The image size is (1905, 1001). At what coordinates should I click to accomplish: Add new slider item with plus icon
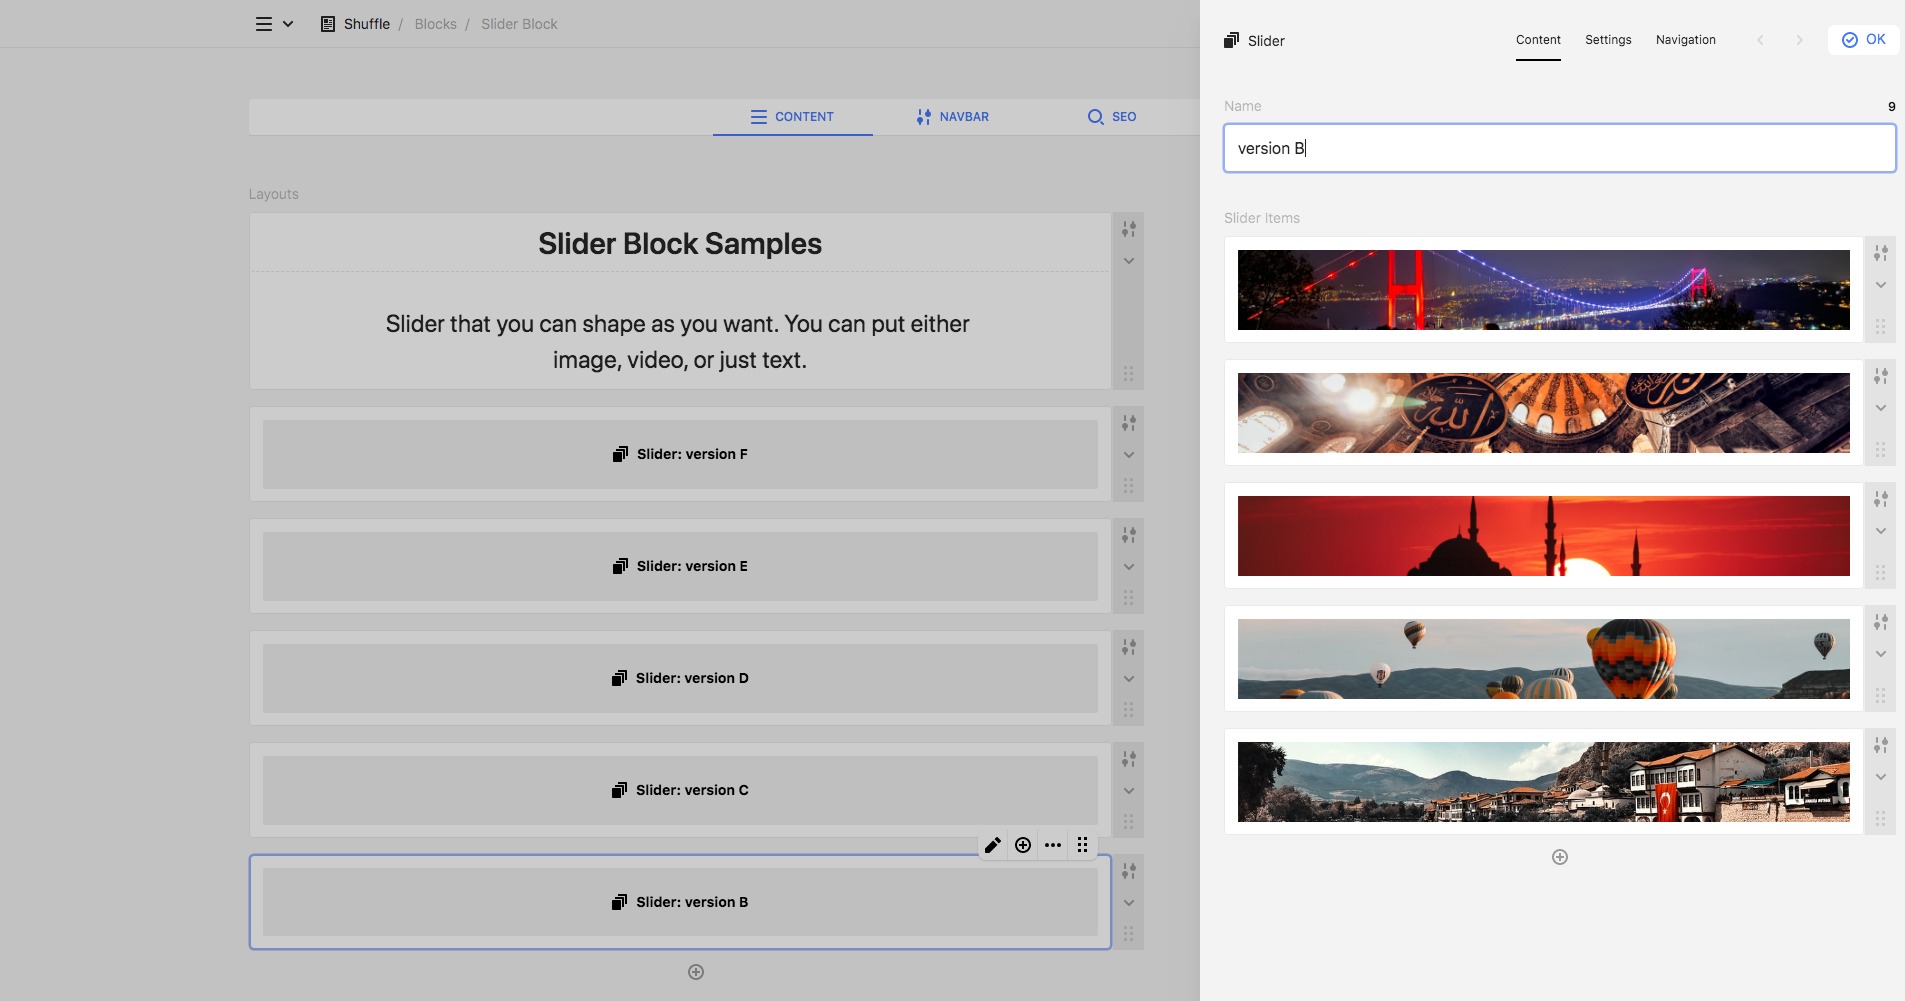point(1559,857)
